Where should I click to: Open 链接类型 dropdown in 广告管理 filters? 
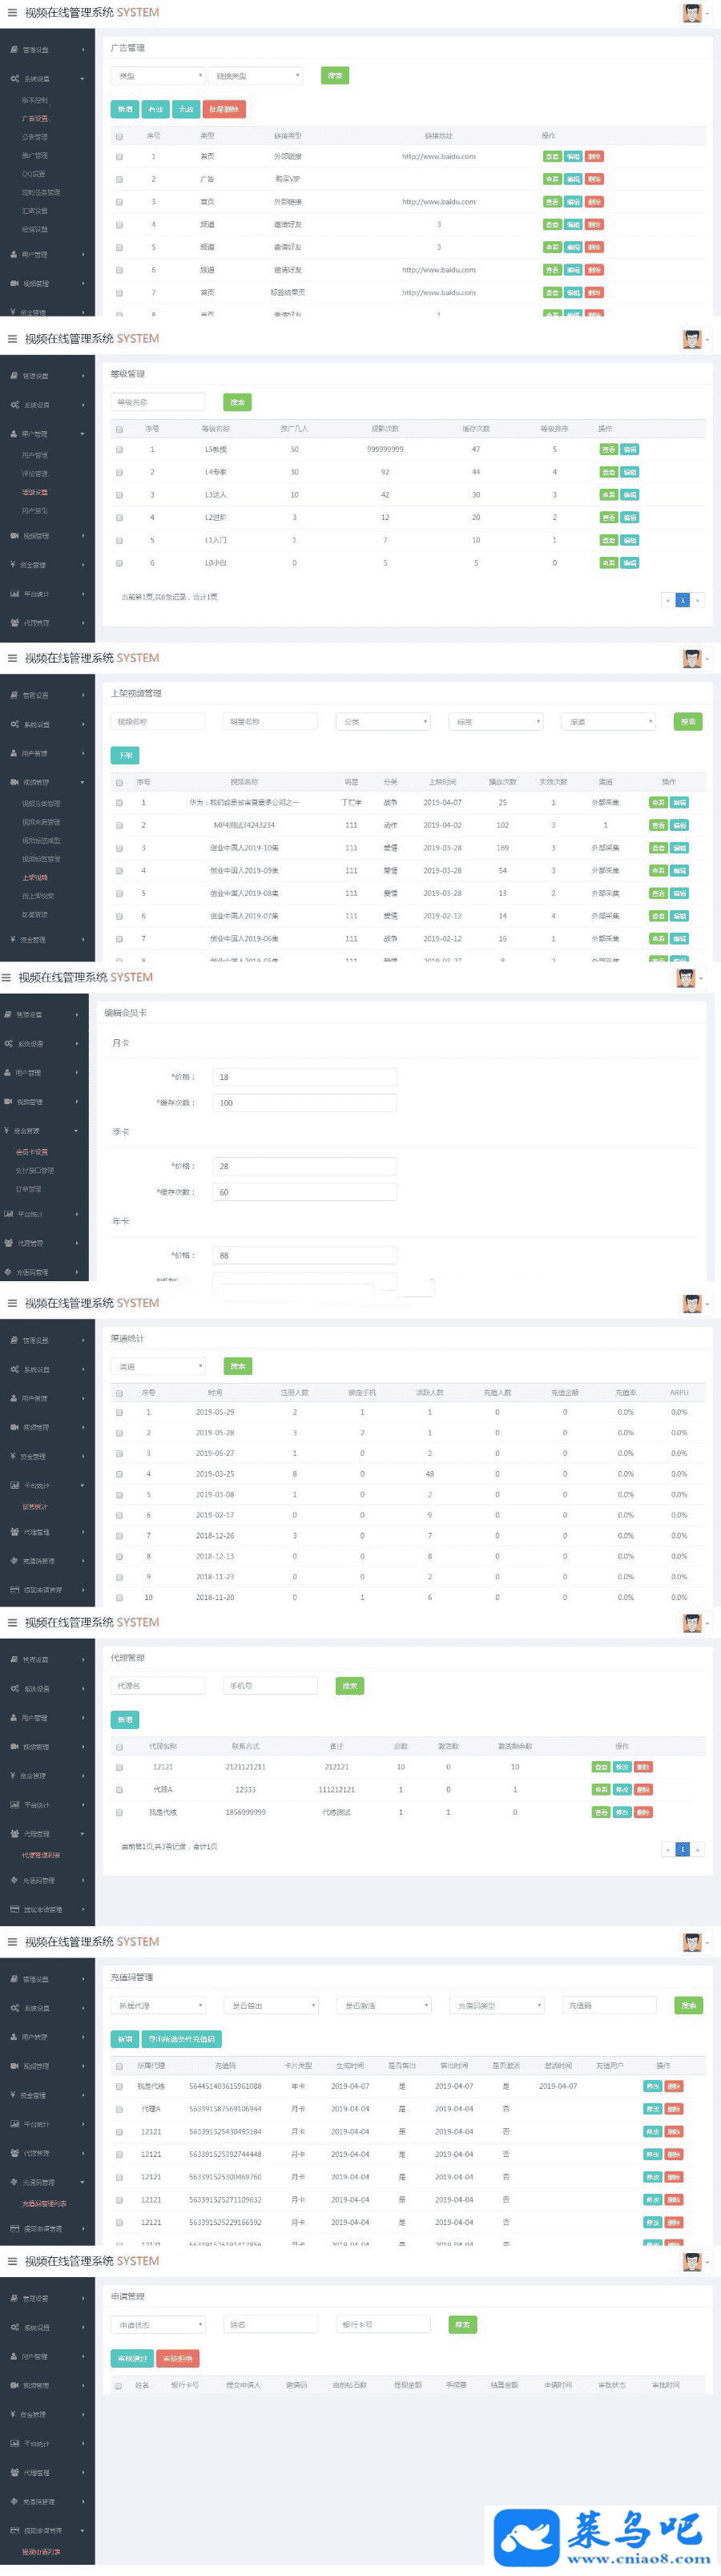255,76
